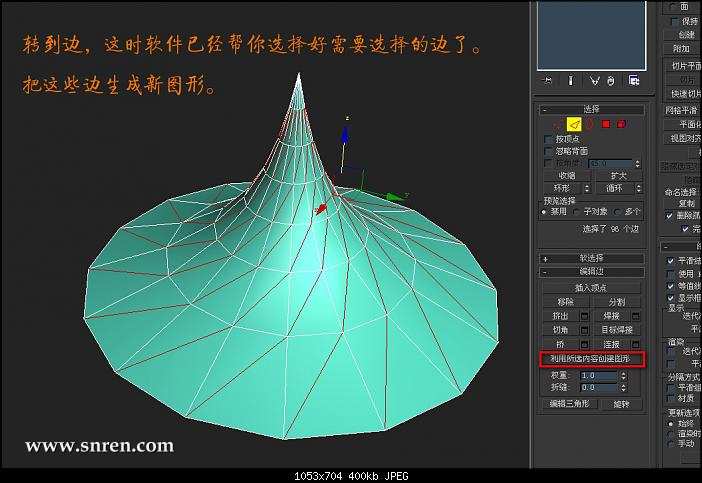Click the 附加 (Attach) button
702x483 pixels.
[681, 48]
